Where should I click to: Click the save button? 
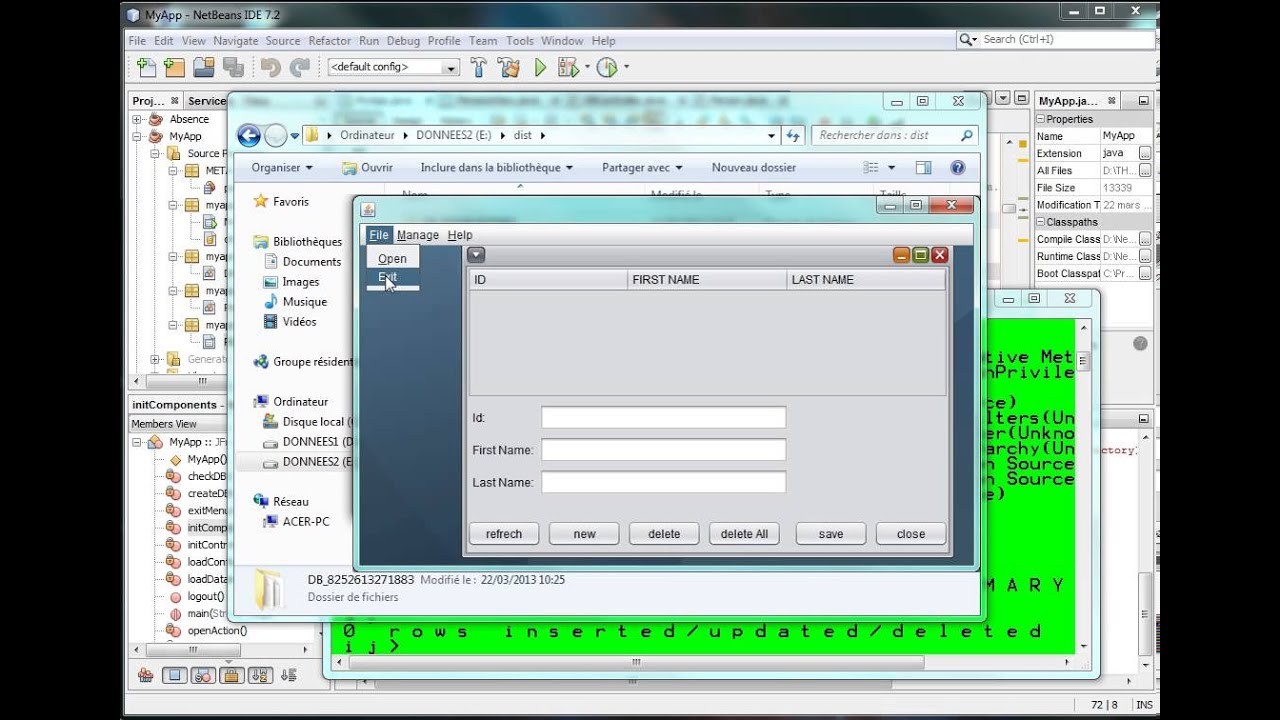point(831,534)
